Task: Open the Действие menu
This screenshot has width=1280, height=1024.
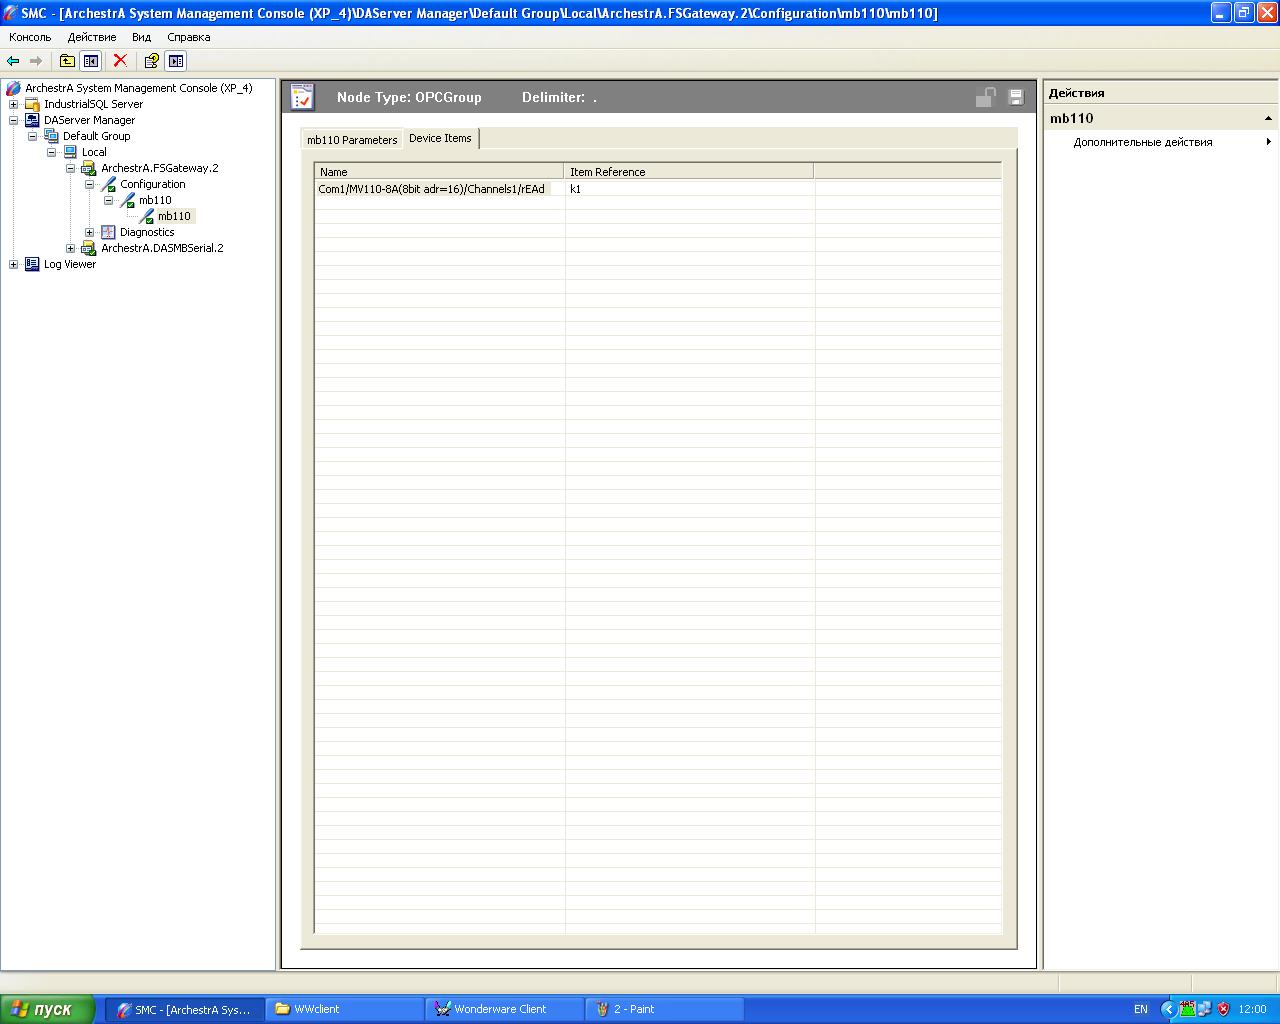Action: click(x=92, y=37)
